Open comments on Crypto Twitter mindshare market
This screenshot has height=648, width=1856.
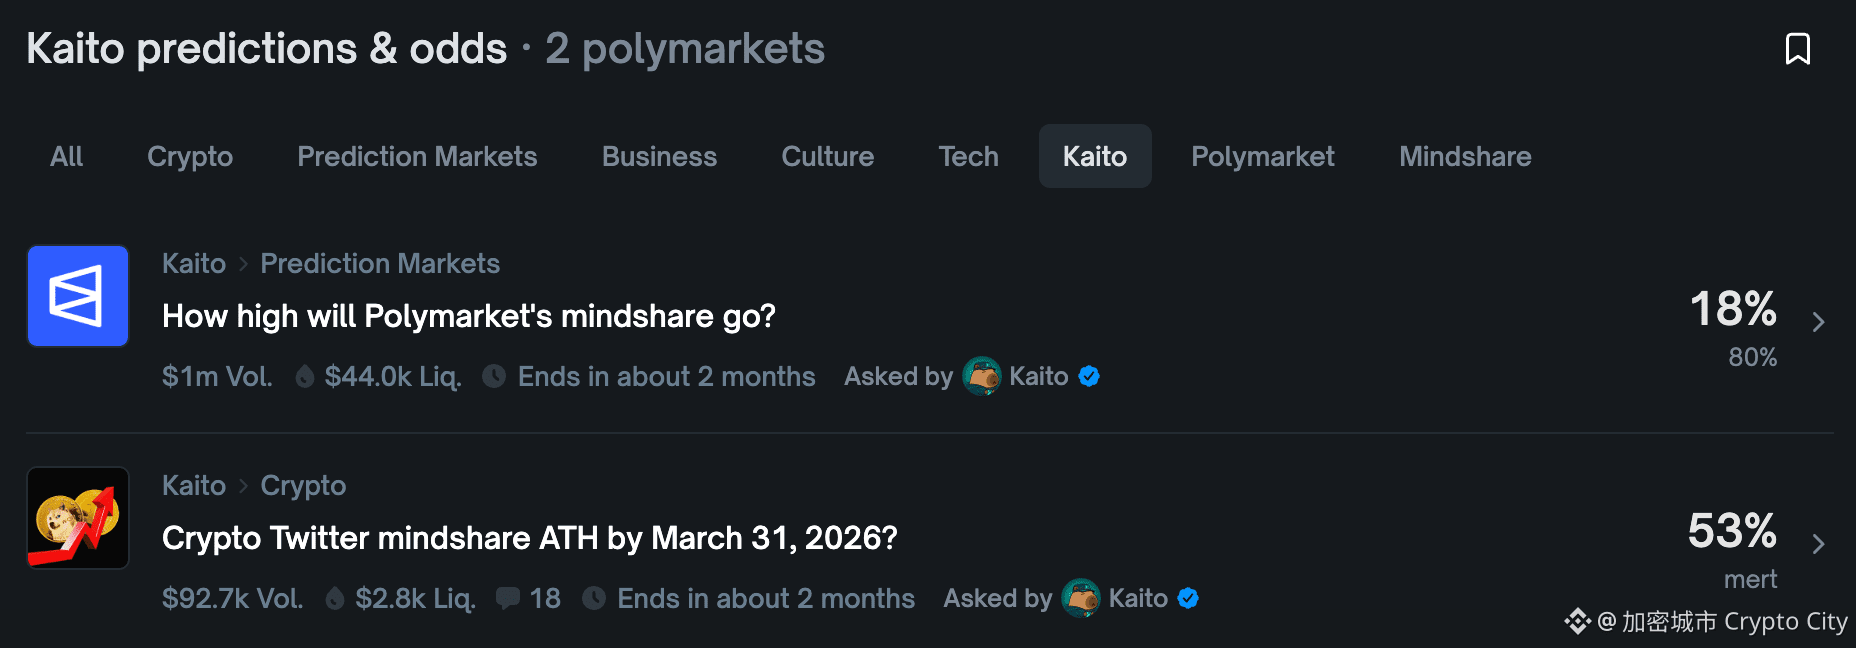pyautogui.click(x=529, y=598)
